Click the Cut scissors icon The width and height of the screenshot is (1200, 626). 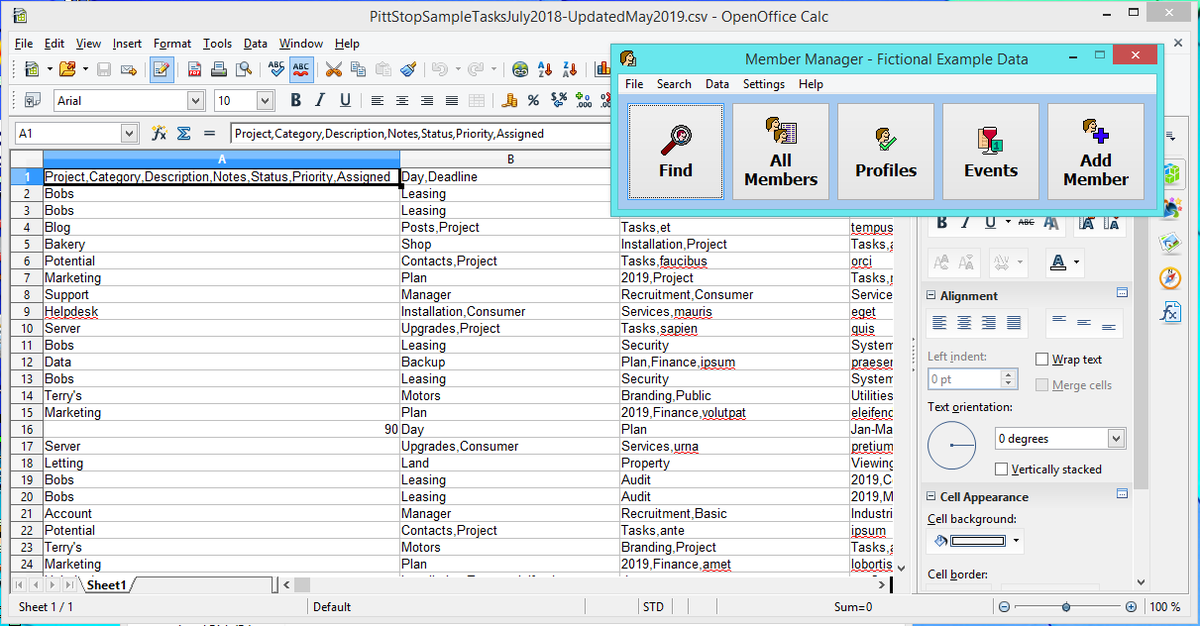334,69
